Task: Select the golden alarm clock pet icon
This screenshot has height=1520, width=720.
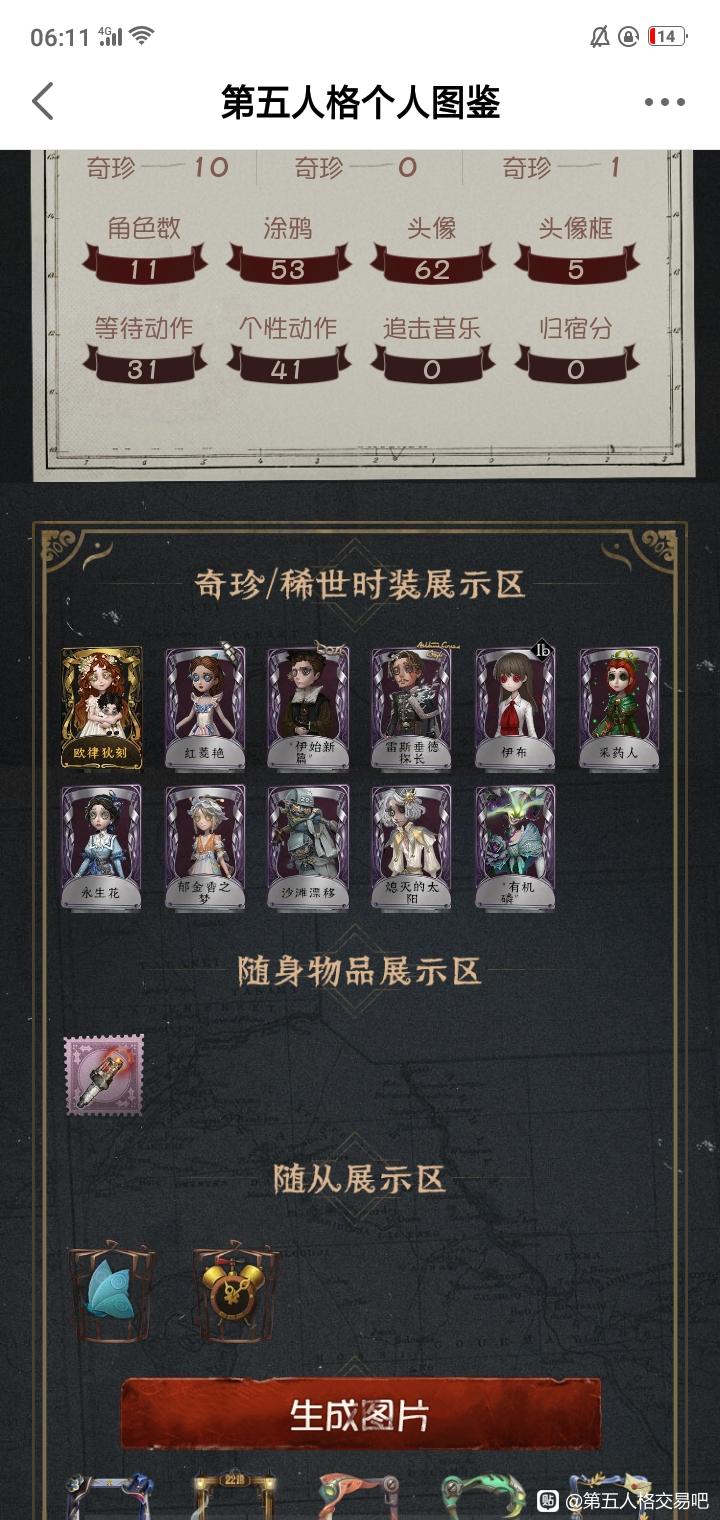Action: (x=235, y=1292)
